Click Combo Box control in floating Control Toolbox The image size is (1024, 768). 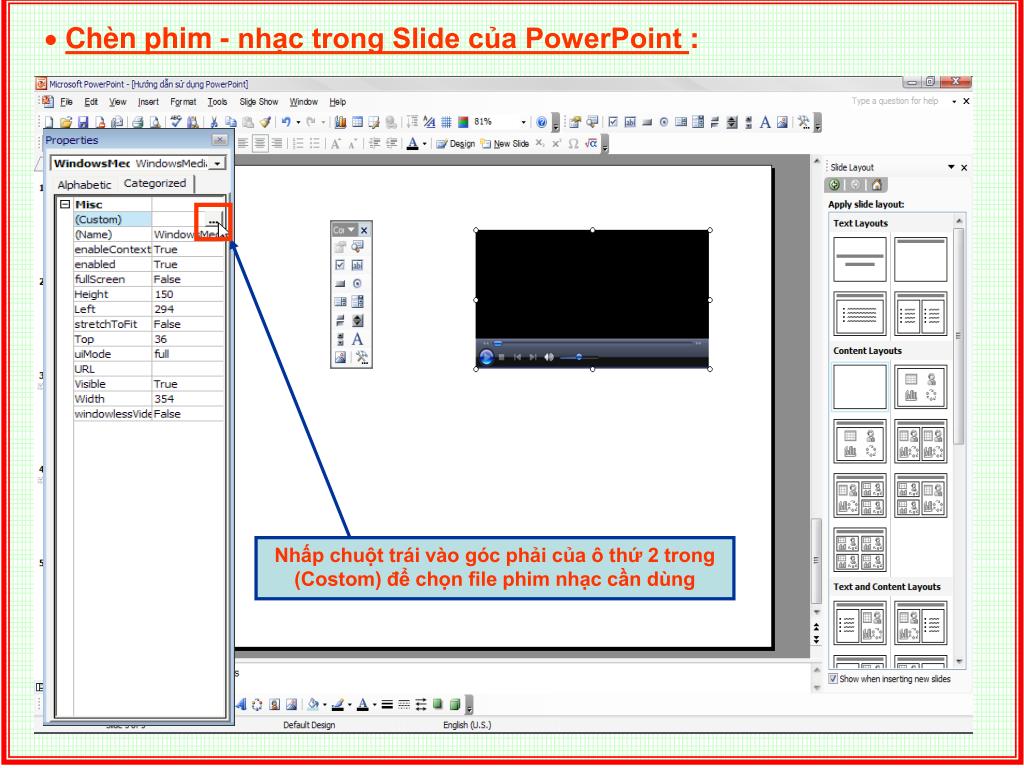pos(357,302)
